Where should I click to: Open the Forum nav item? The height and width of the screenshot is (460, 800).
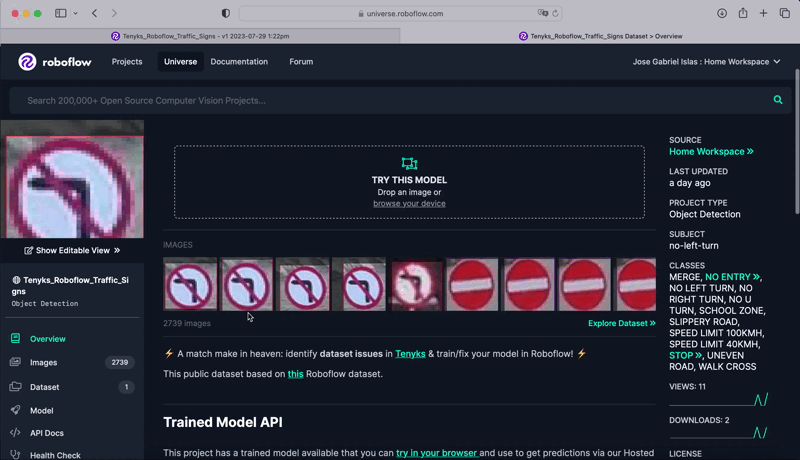pyautogui.click(x=301, y=62)
